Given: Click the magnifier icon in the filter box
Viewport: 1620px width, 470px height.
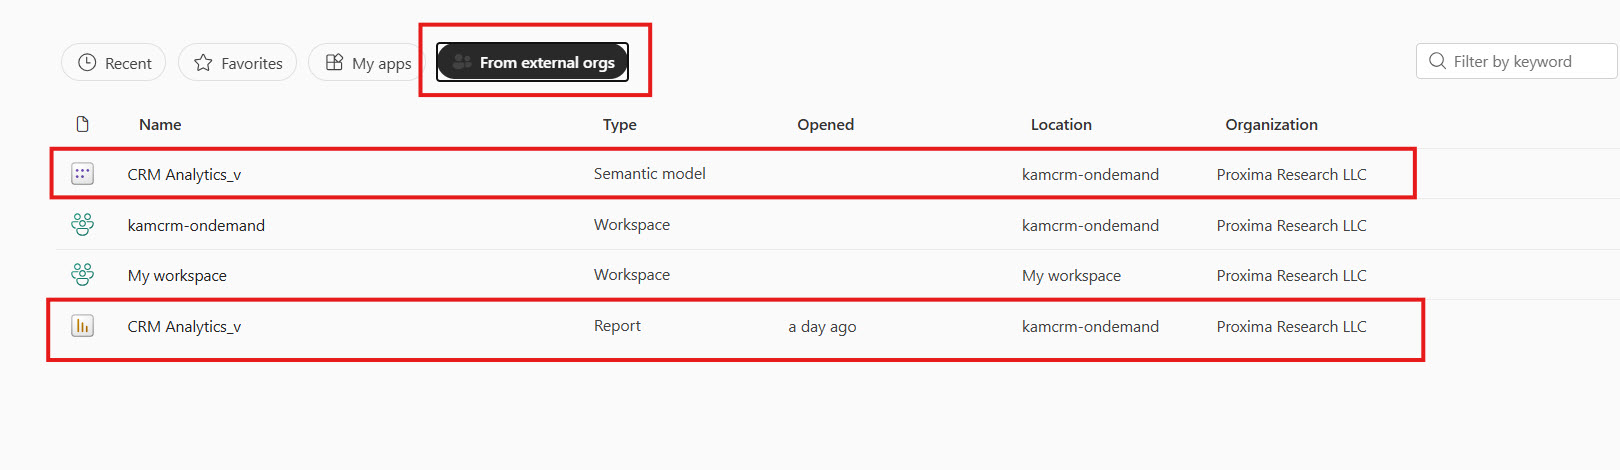Looking at the screenshot, I should coord(1437,61).
